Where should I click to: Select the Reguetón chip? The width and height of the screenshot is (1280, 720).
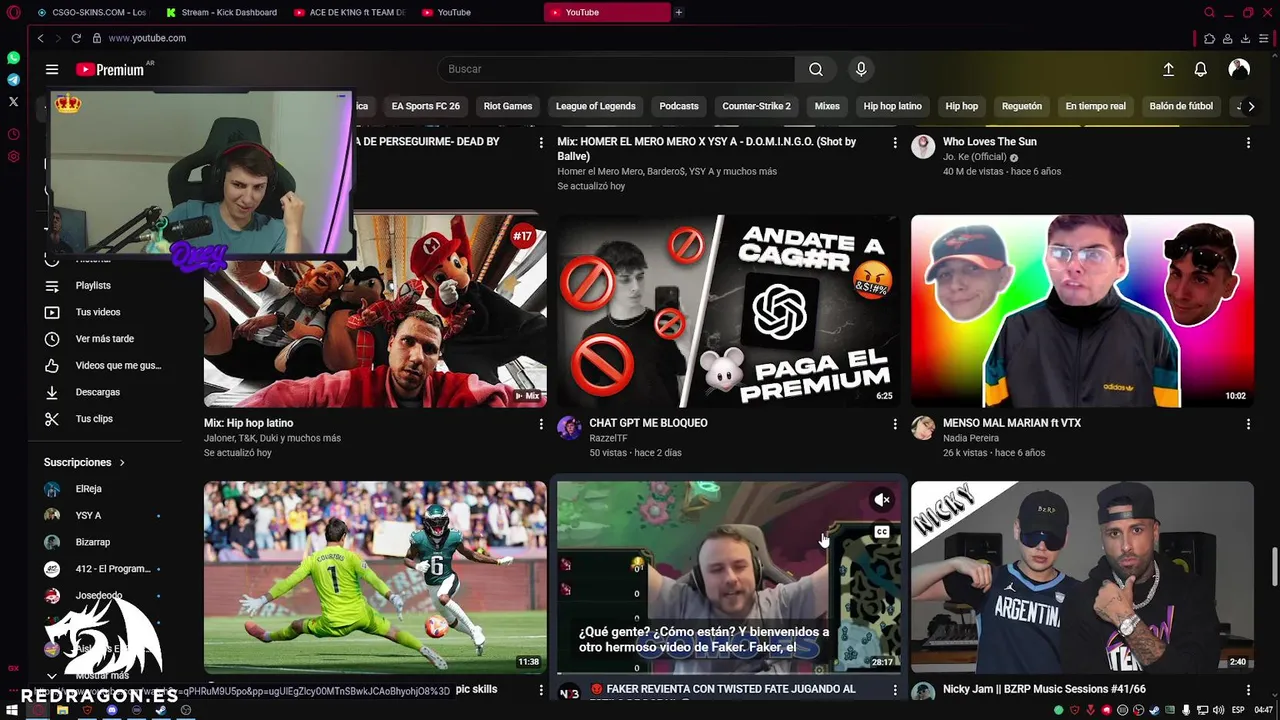click(x=1022, y=106)
